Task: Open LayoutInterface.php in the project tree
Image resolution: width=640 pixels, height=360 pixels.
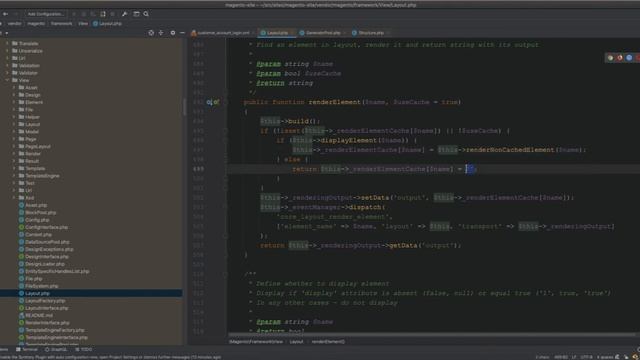Action: [44, 308]
